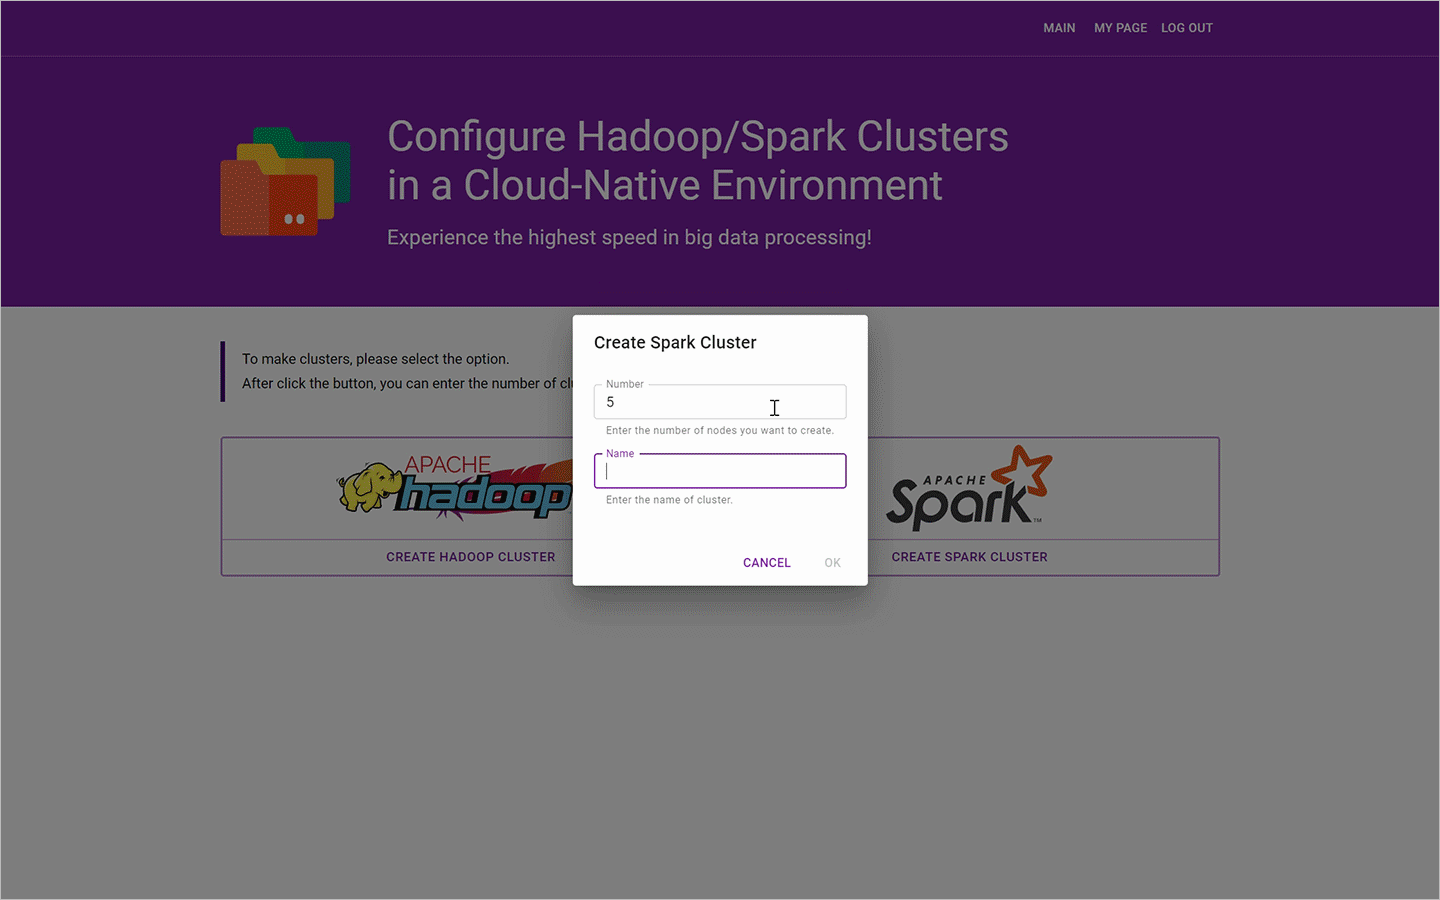Open the MAIN navigation item
This screenshot has height=900, width=1440.
[1059, 28]
